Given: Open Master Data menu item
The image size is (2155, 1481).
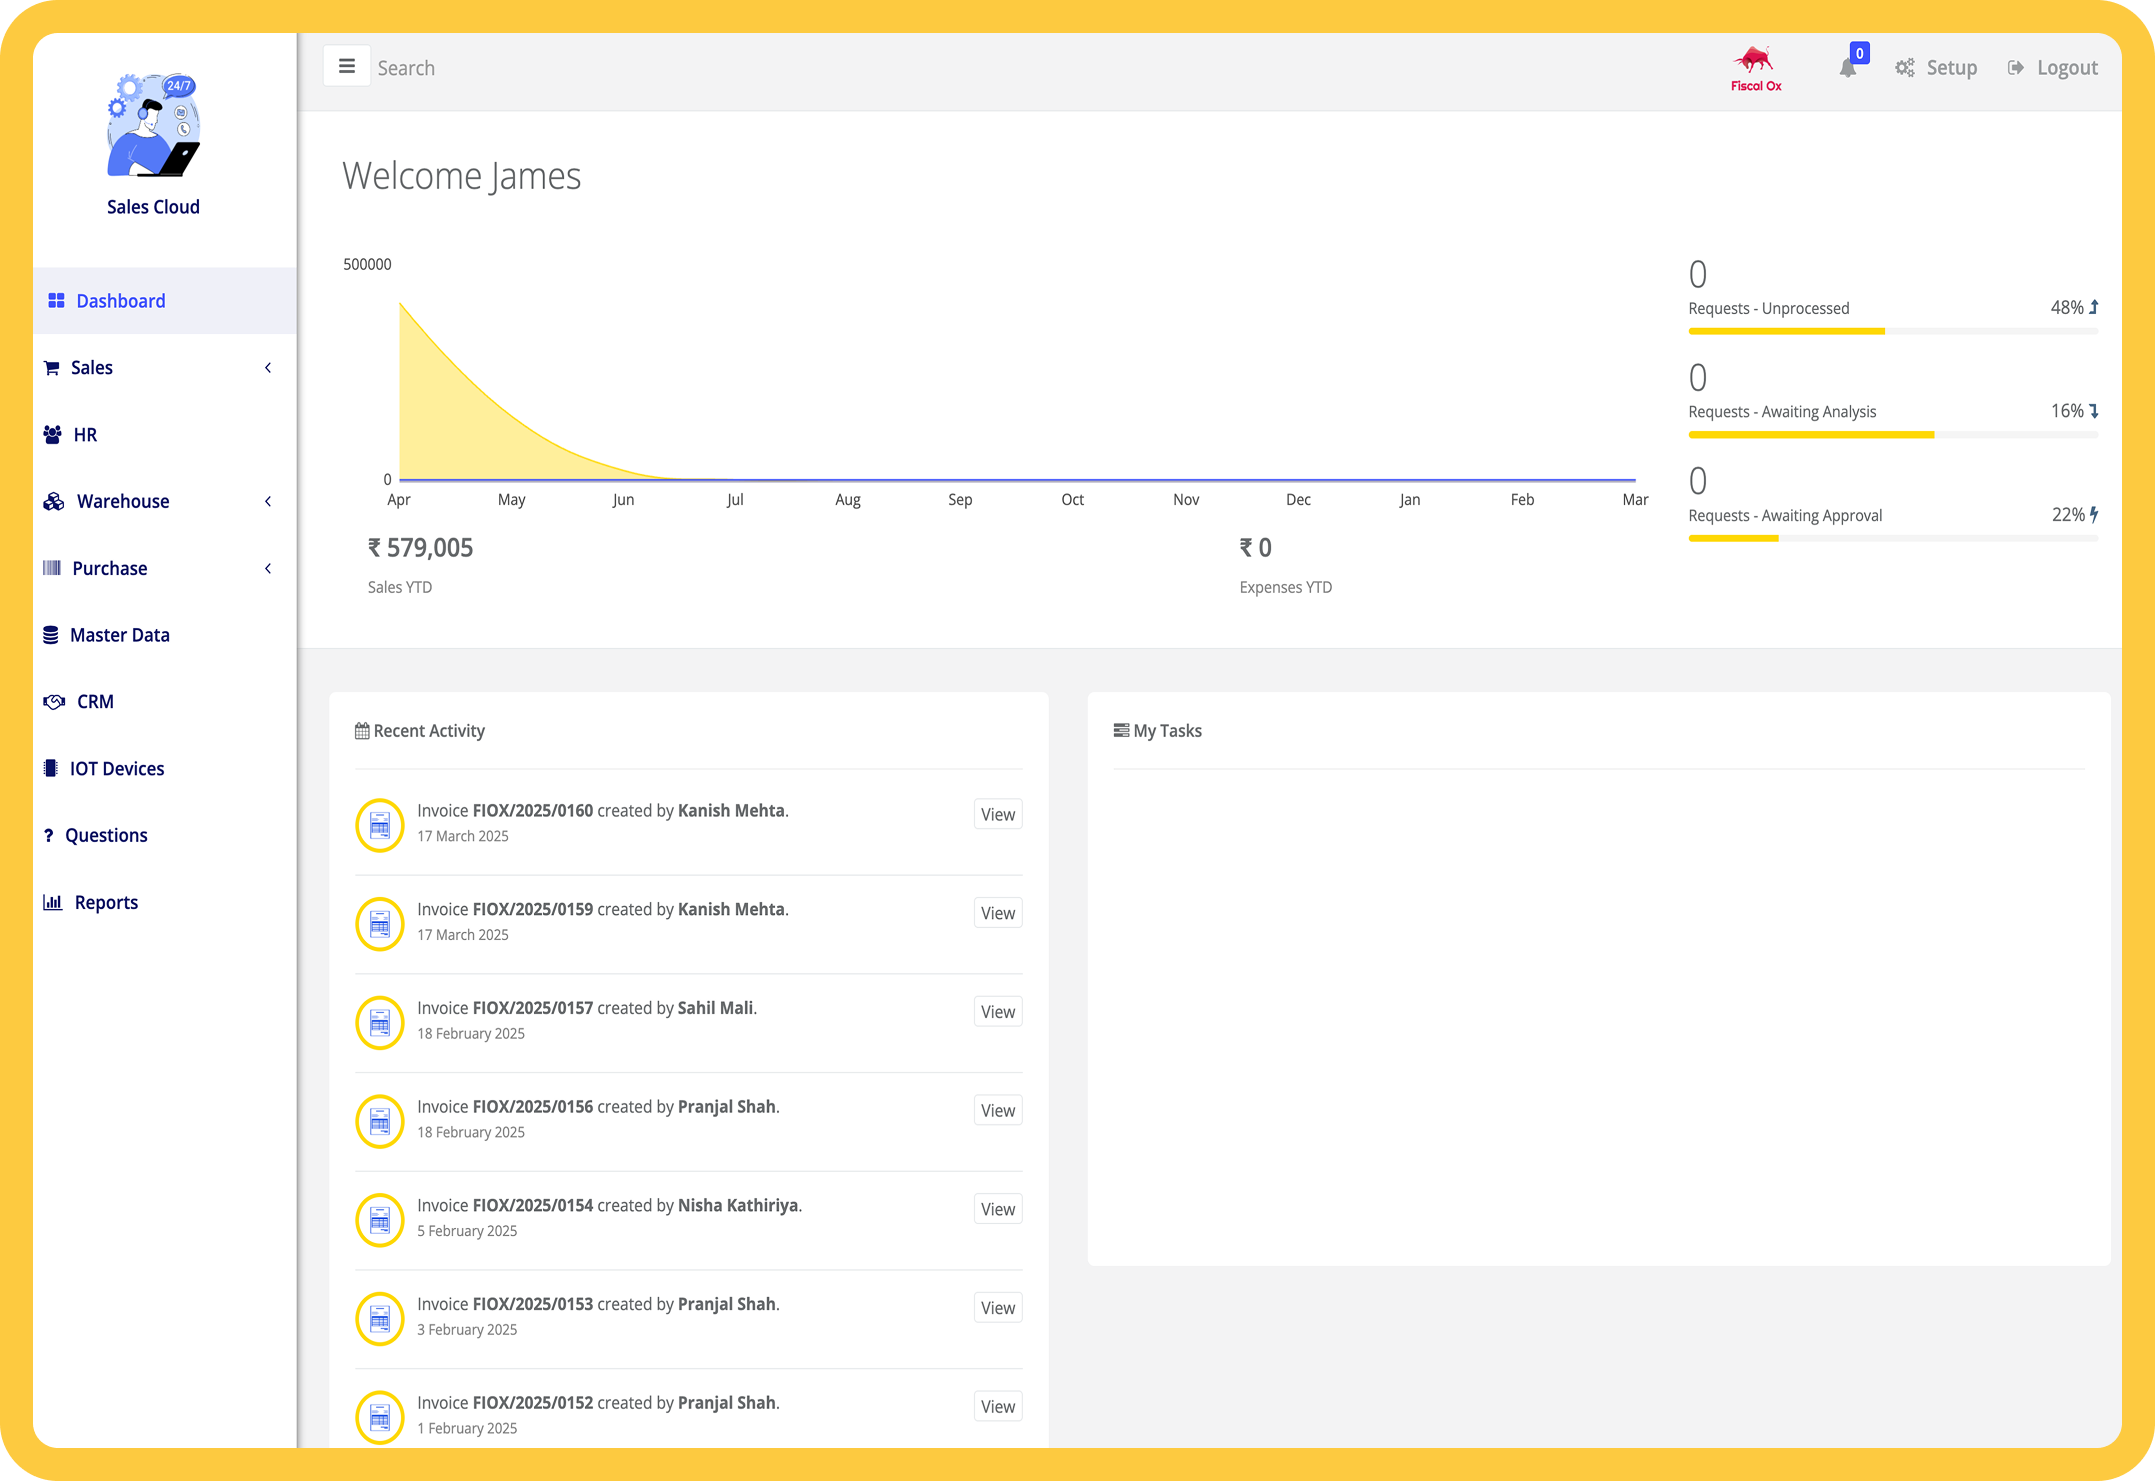Looking at the screenshot, I should tap(119, 635).
